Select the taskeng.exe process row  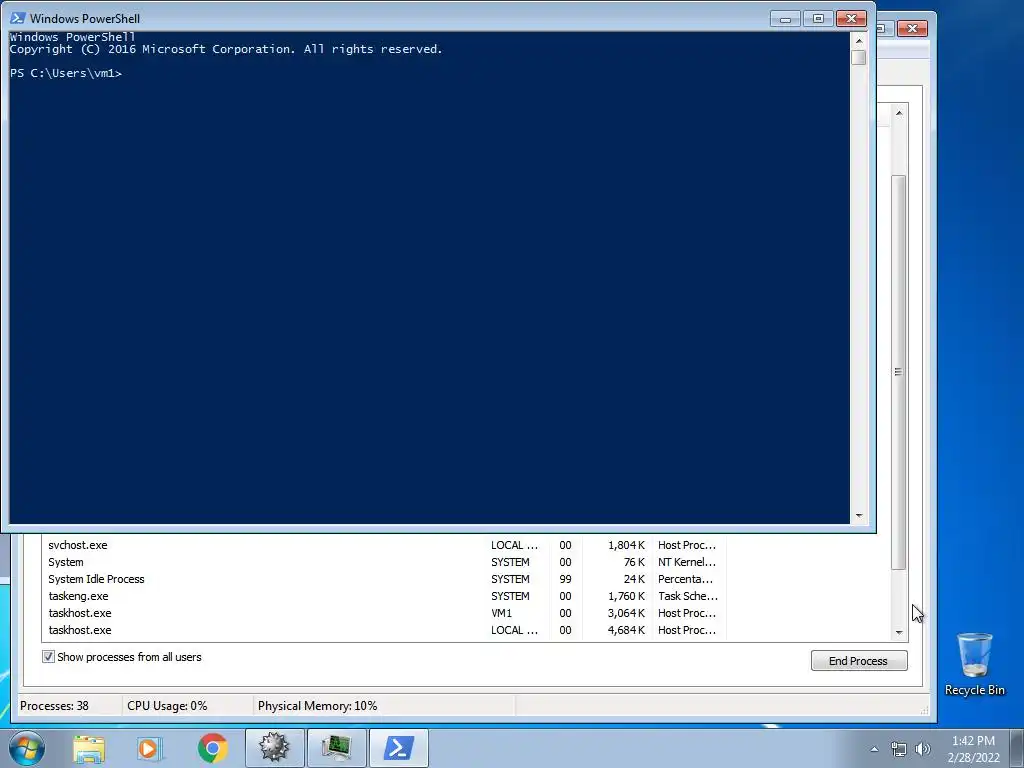383,596
